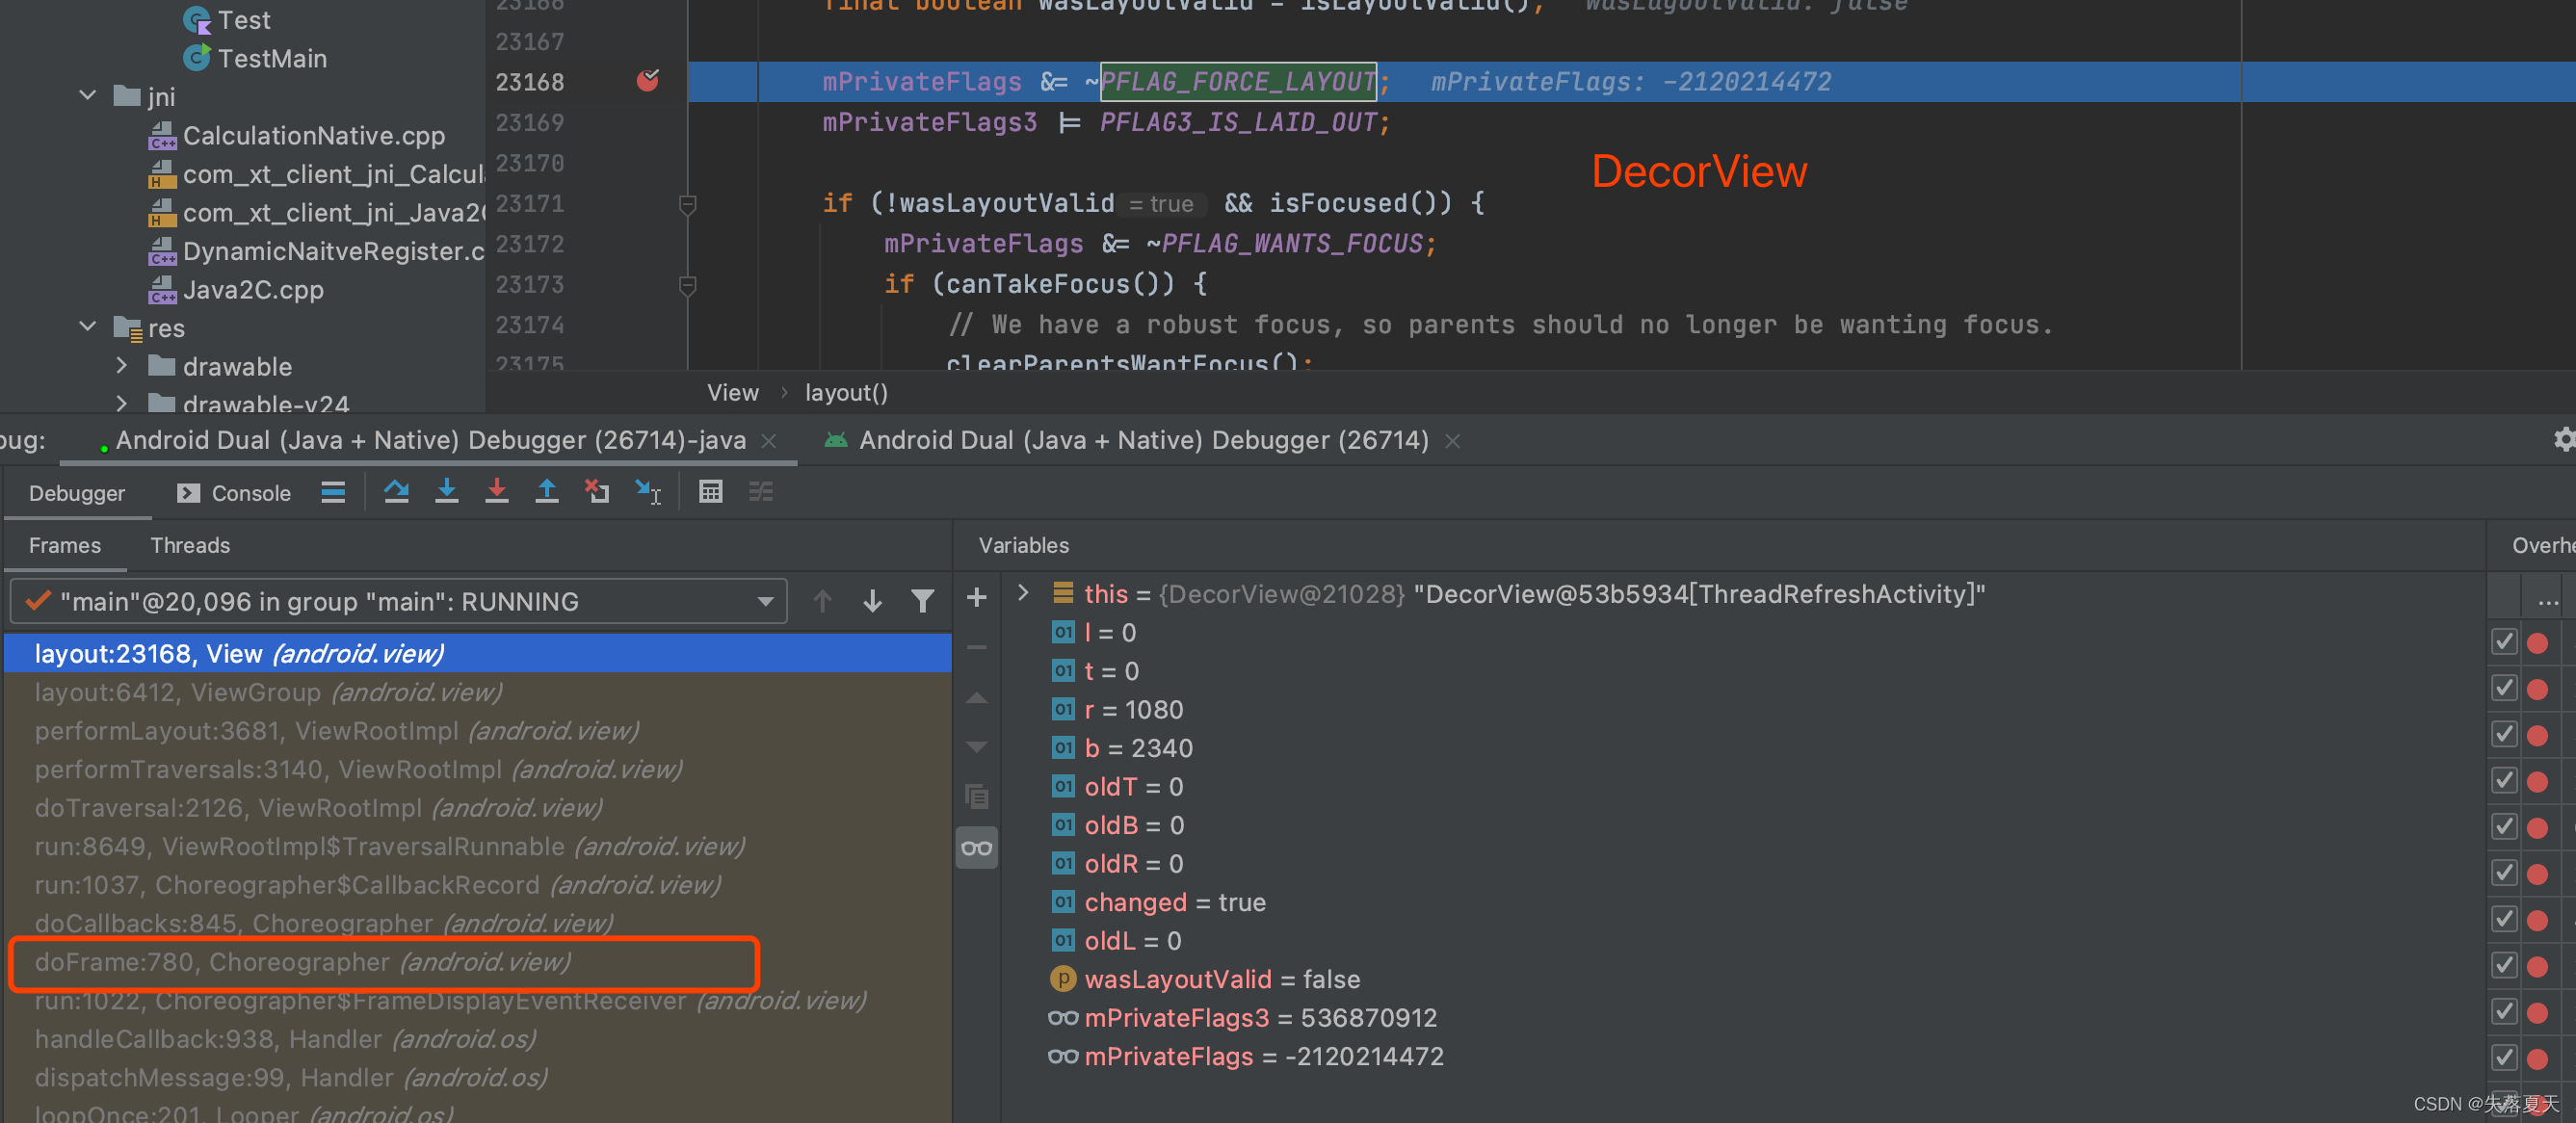2576x1123 pixels.
Task: Click the Drop Frame icon
Action: click(x=597, y=492)
